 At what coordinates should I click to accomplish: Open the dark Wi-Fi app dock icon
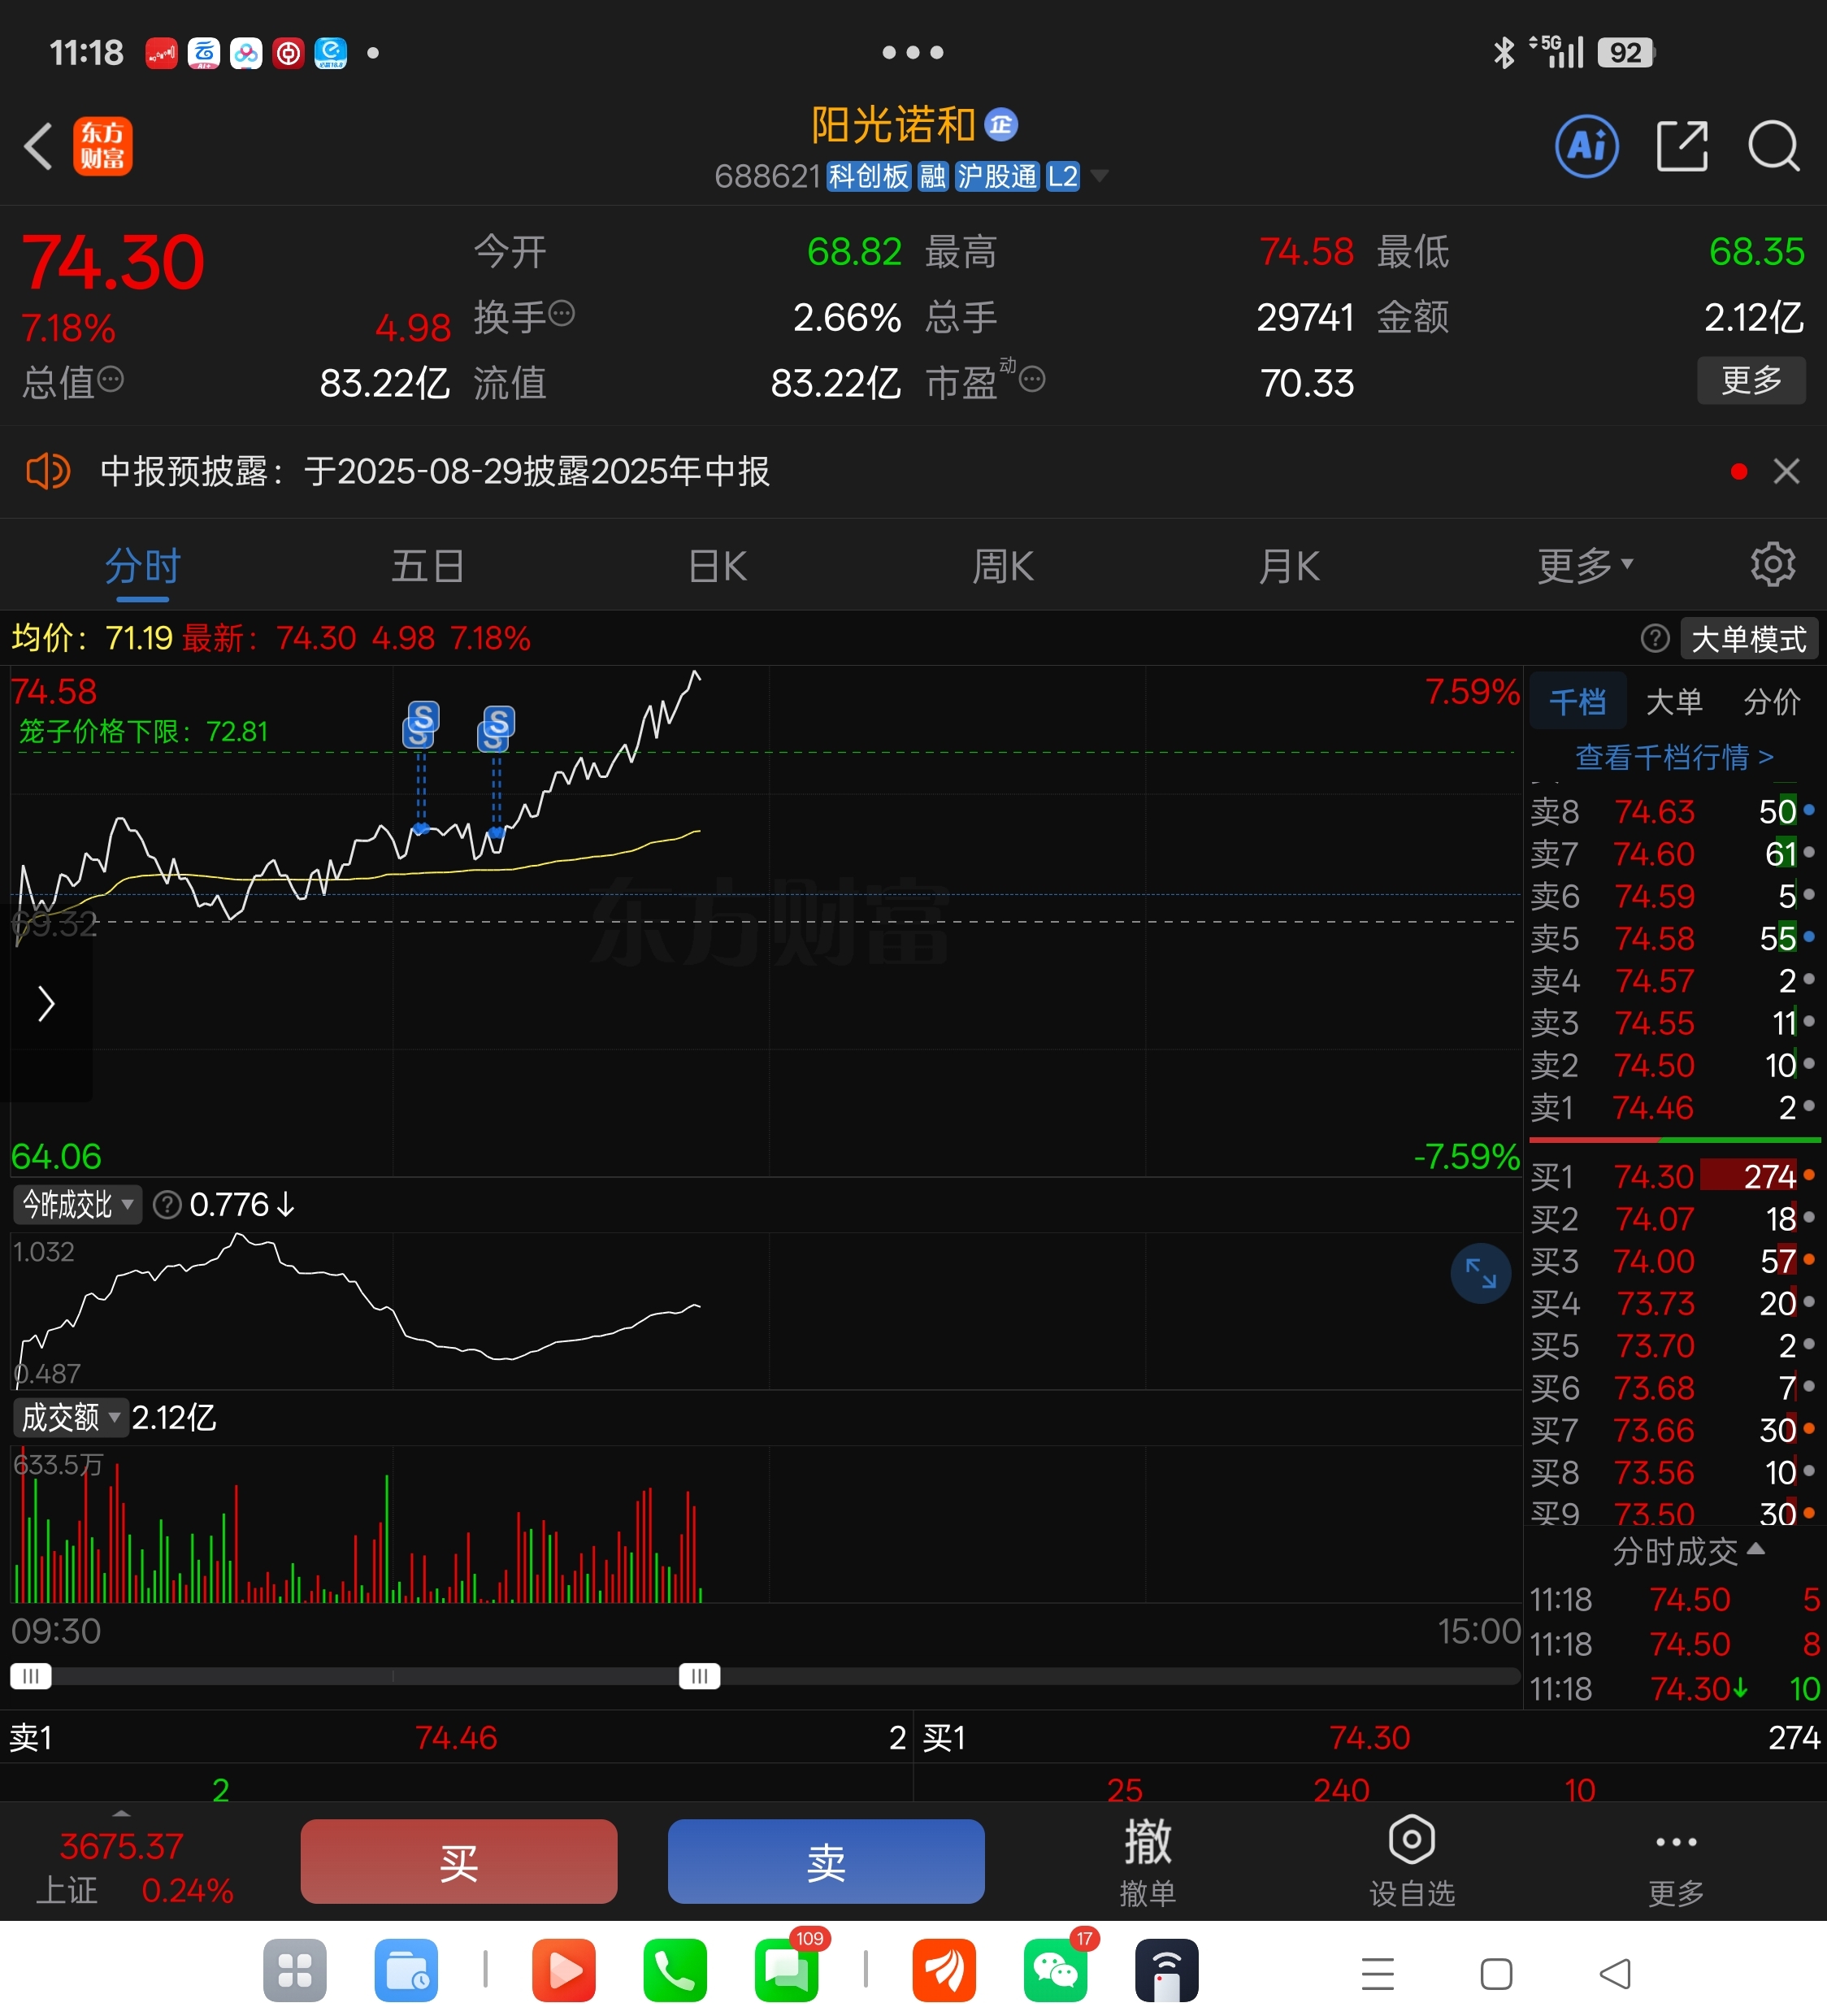pyautogui.click(x=1167, y=1971)
